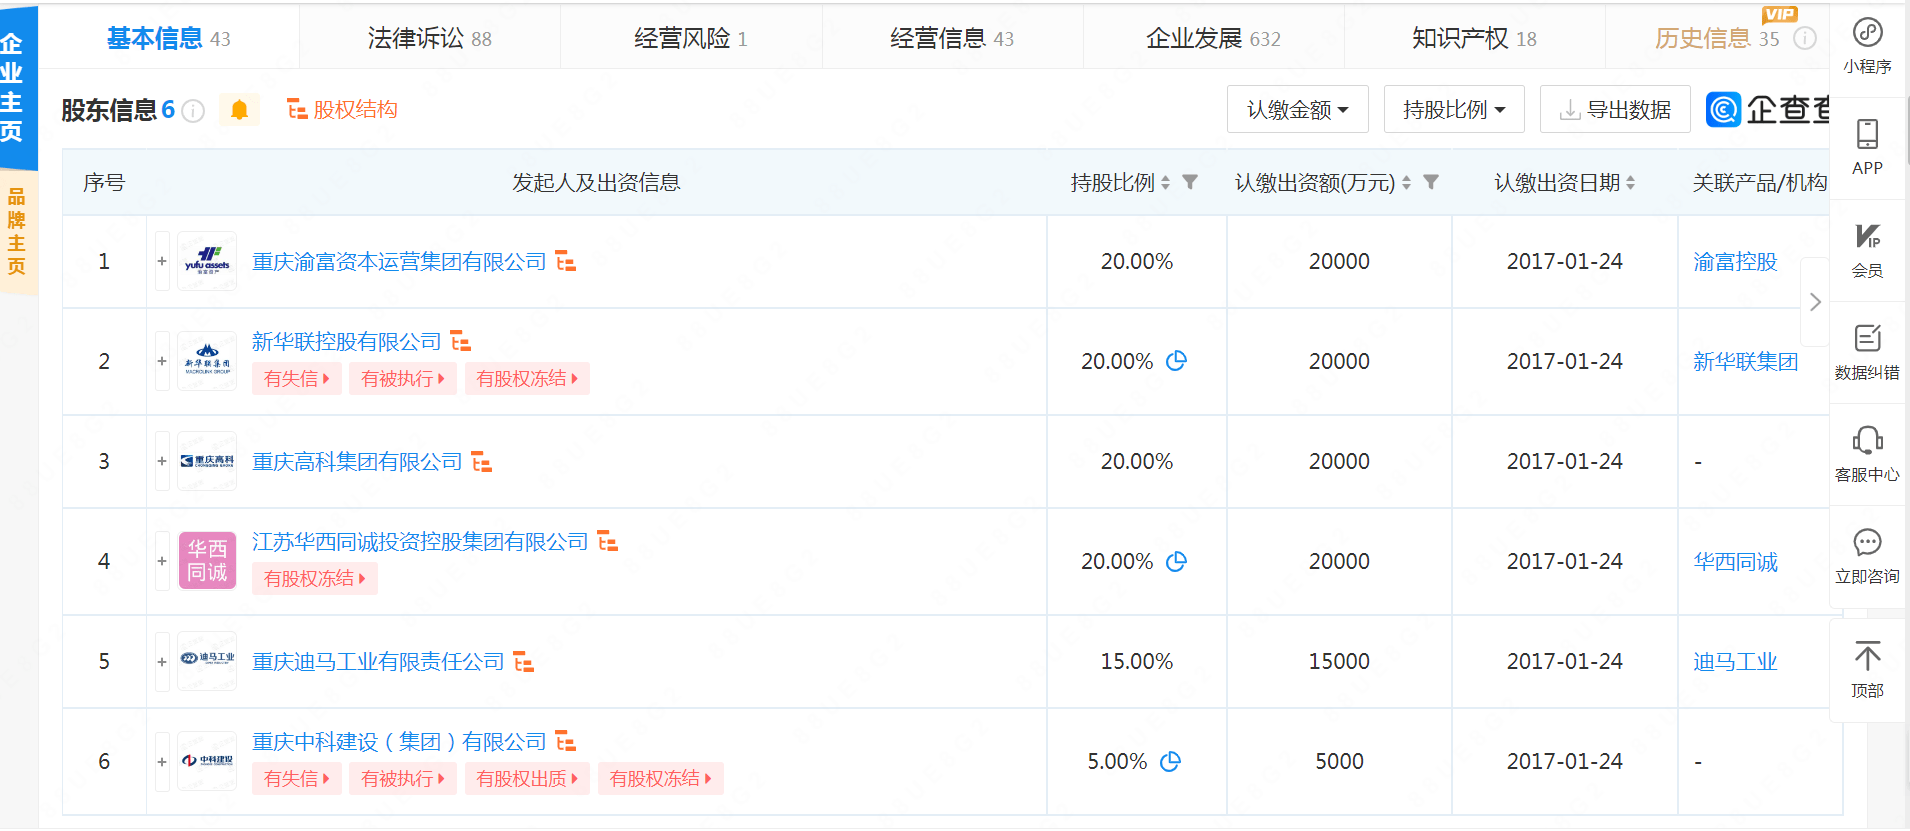Viewport: 1910px width, 831px height.
Task: Click 有失信 tag under 新华联控股
Action: click(296, 379)
